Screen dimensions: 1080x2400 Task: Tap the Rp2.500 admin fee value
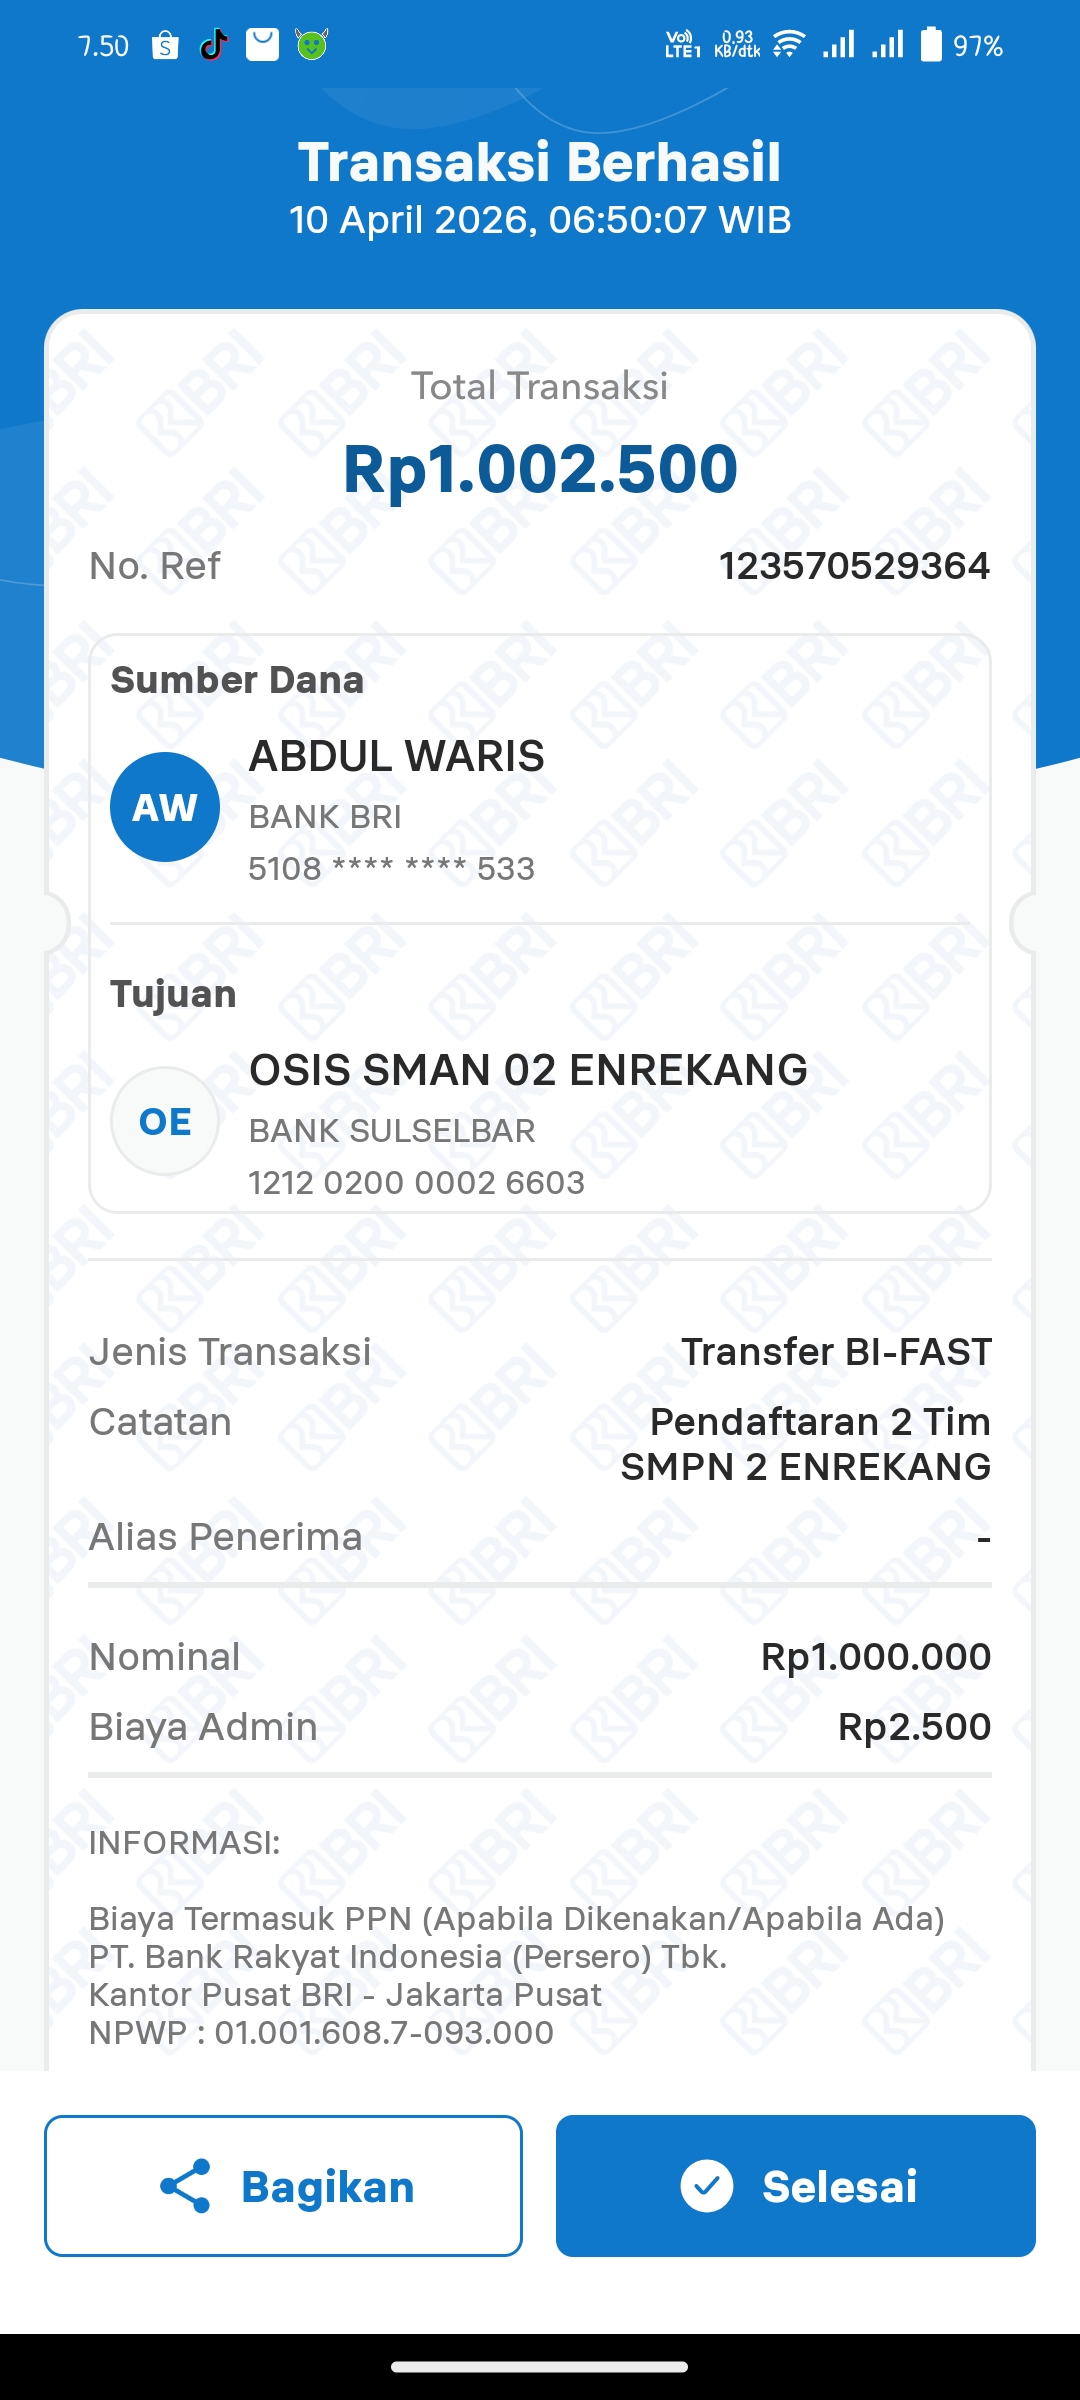[914, 1727]
